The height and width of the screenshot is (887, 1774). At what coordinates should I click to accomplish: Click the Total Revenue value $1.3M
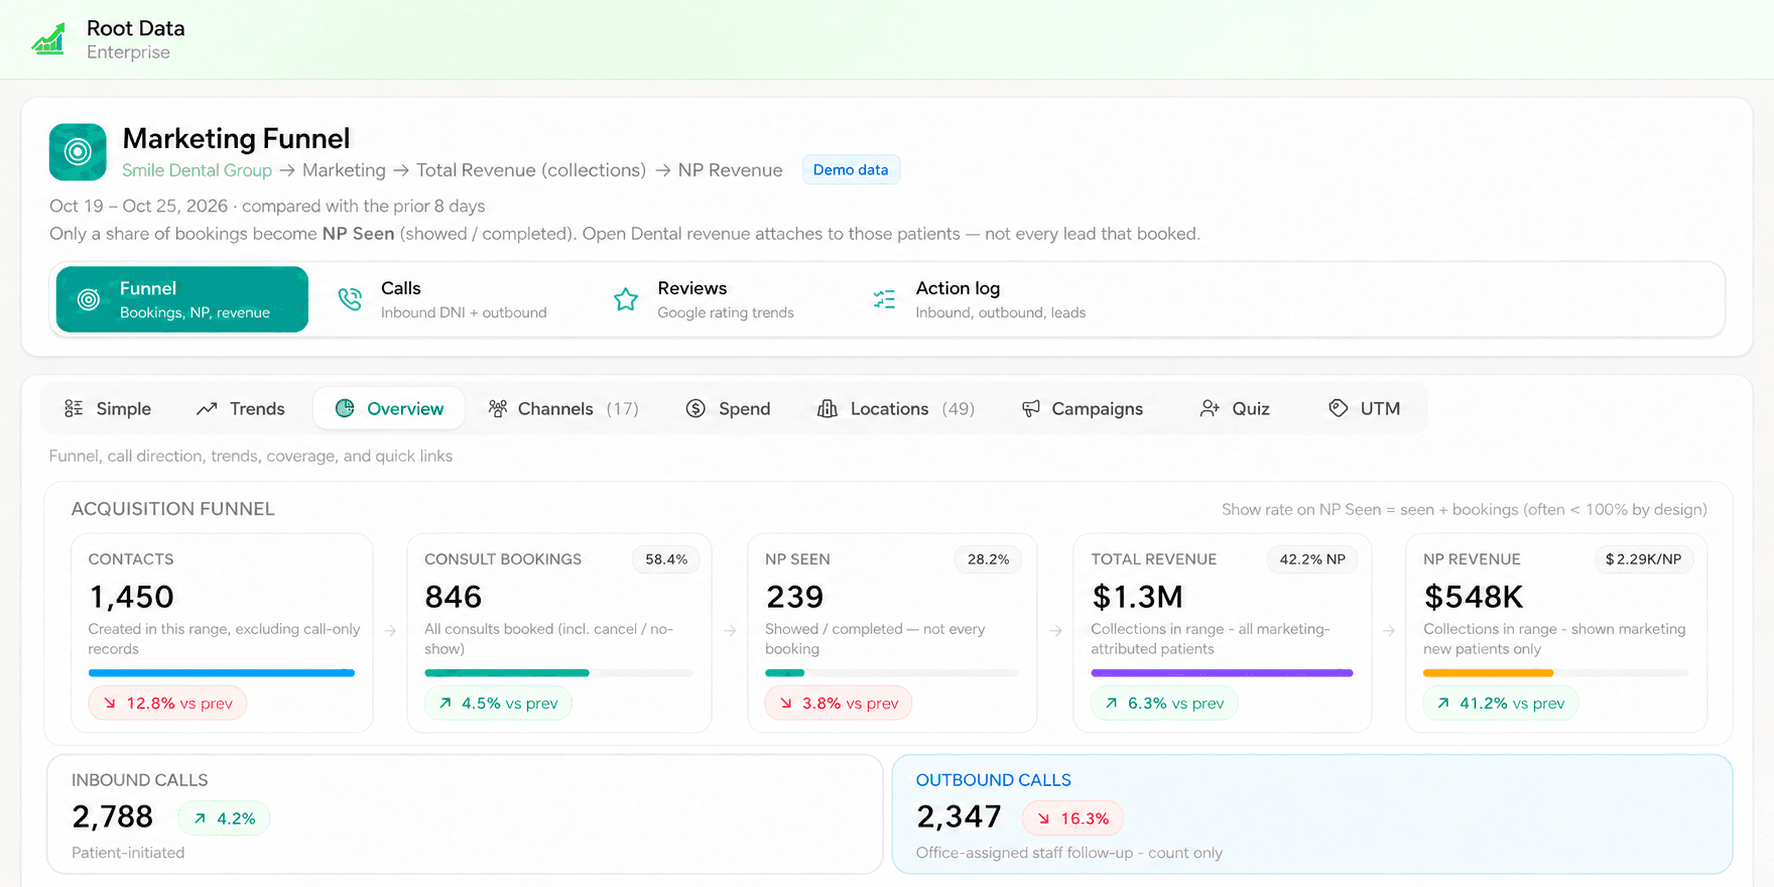(x=1137, y=597)
